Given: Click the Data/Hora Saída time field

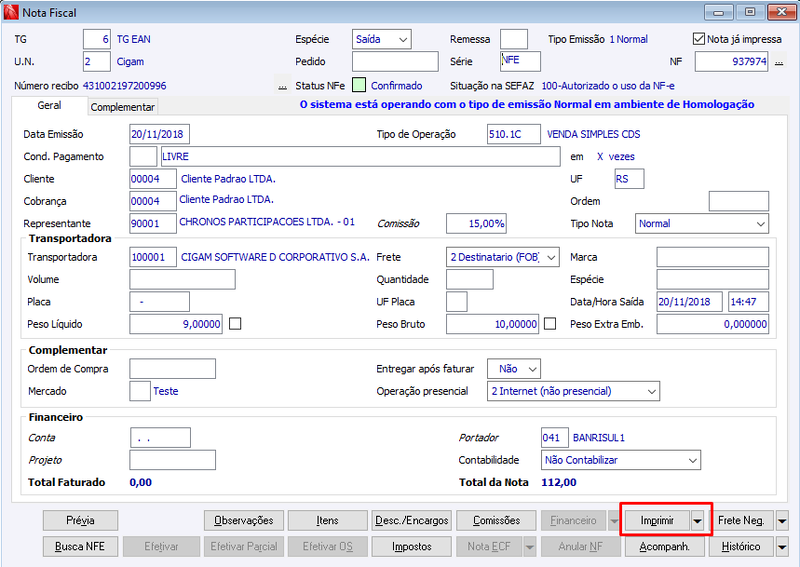Looking at the screenshot, I should (748, 302).
